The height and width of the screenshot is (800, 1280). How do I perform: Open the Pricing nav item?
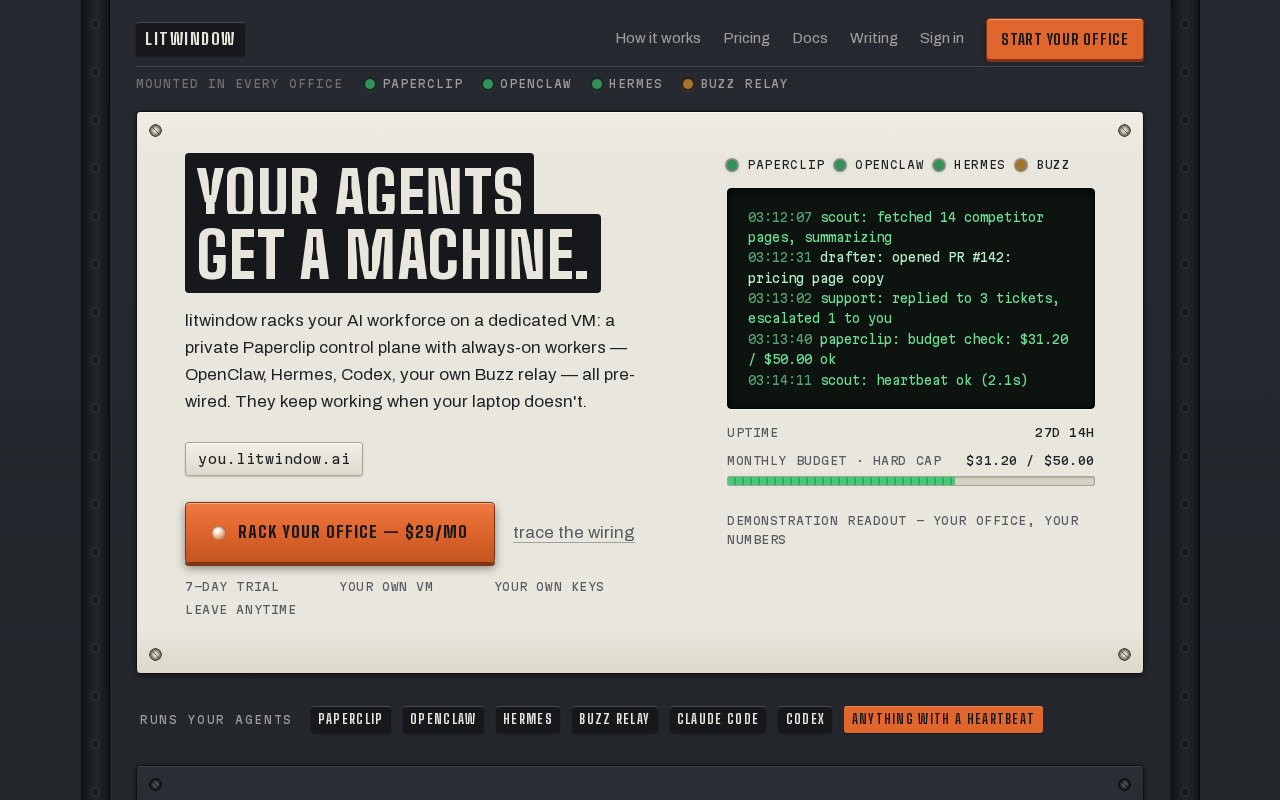[747, 38]
